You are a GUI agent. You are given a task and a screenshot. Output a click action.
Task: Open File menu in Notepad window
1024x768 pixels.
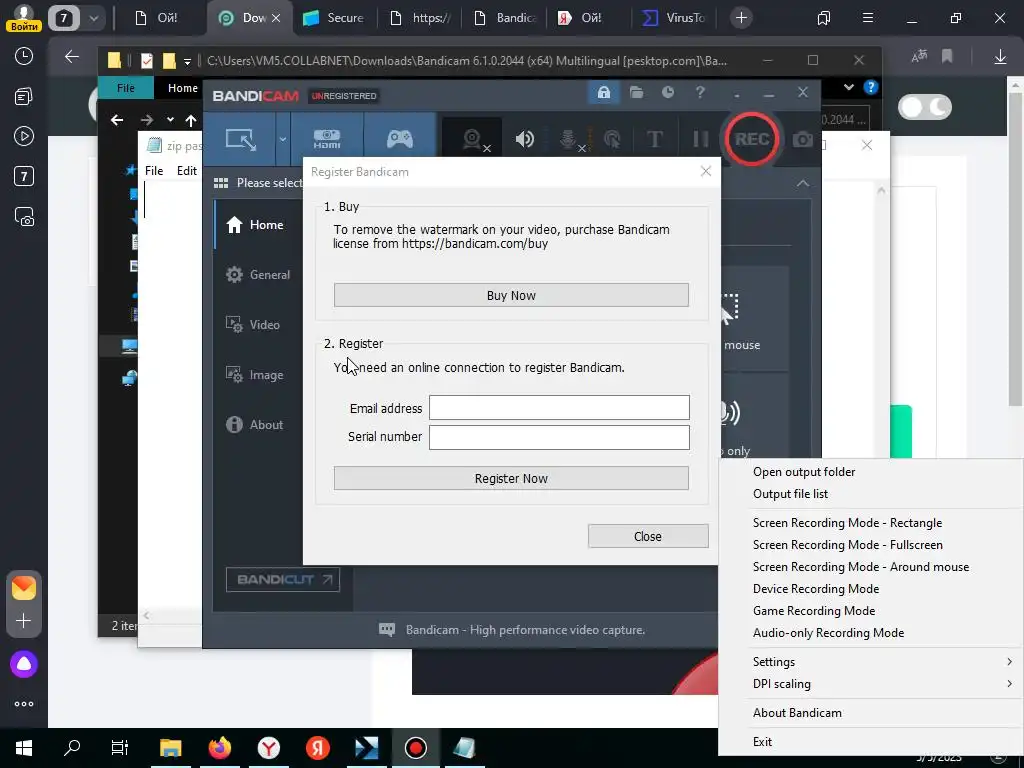[x=154, y=171]
